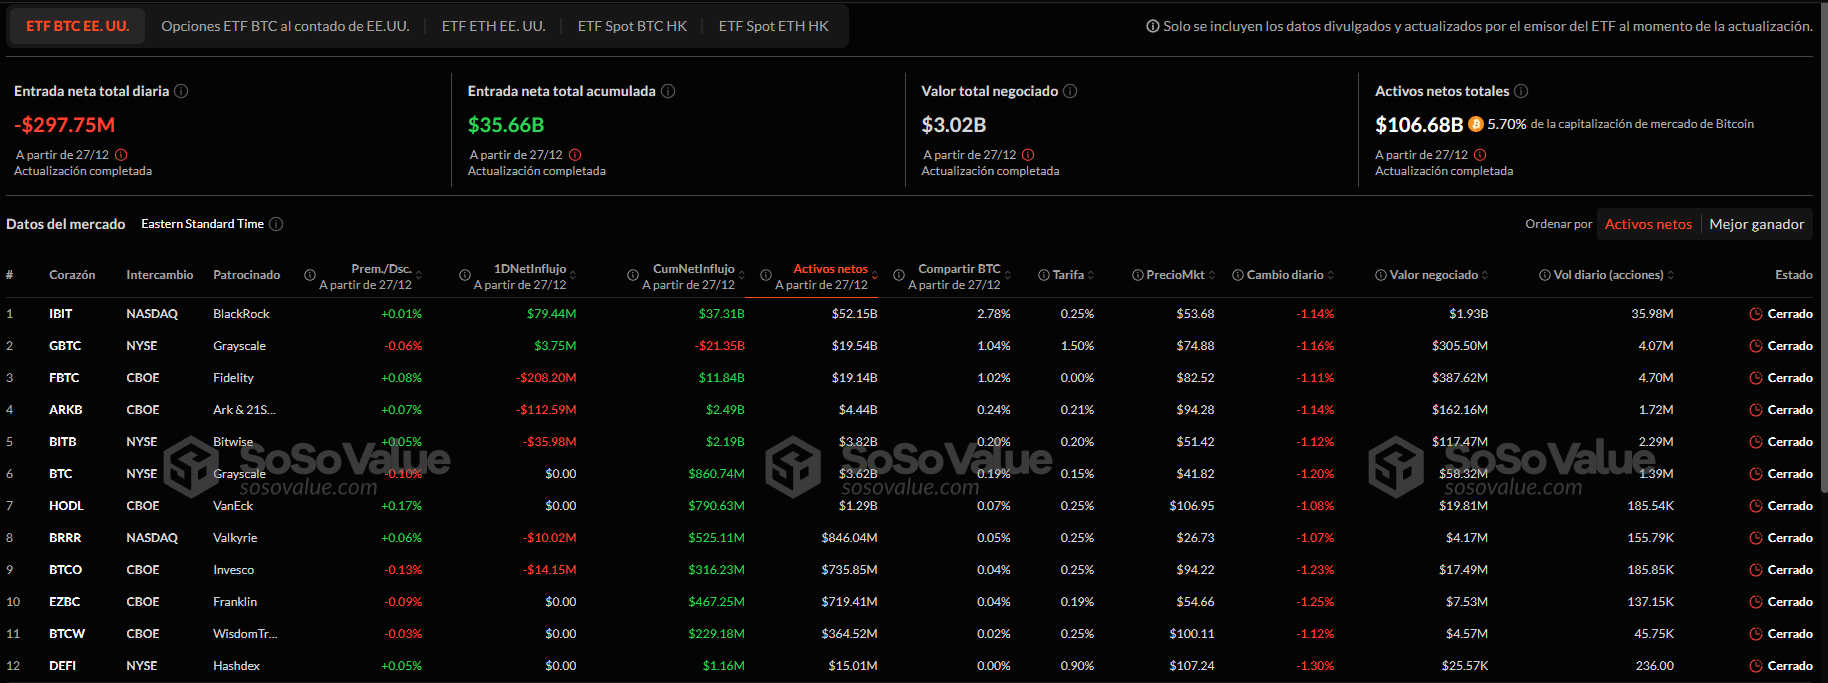The width and height of the screenshot is (1828, 683).
Task: Click Hashdex sponsor cell
Action: [236, 666]
